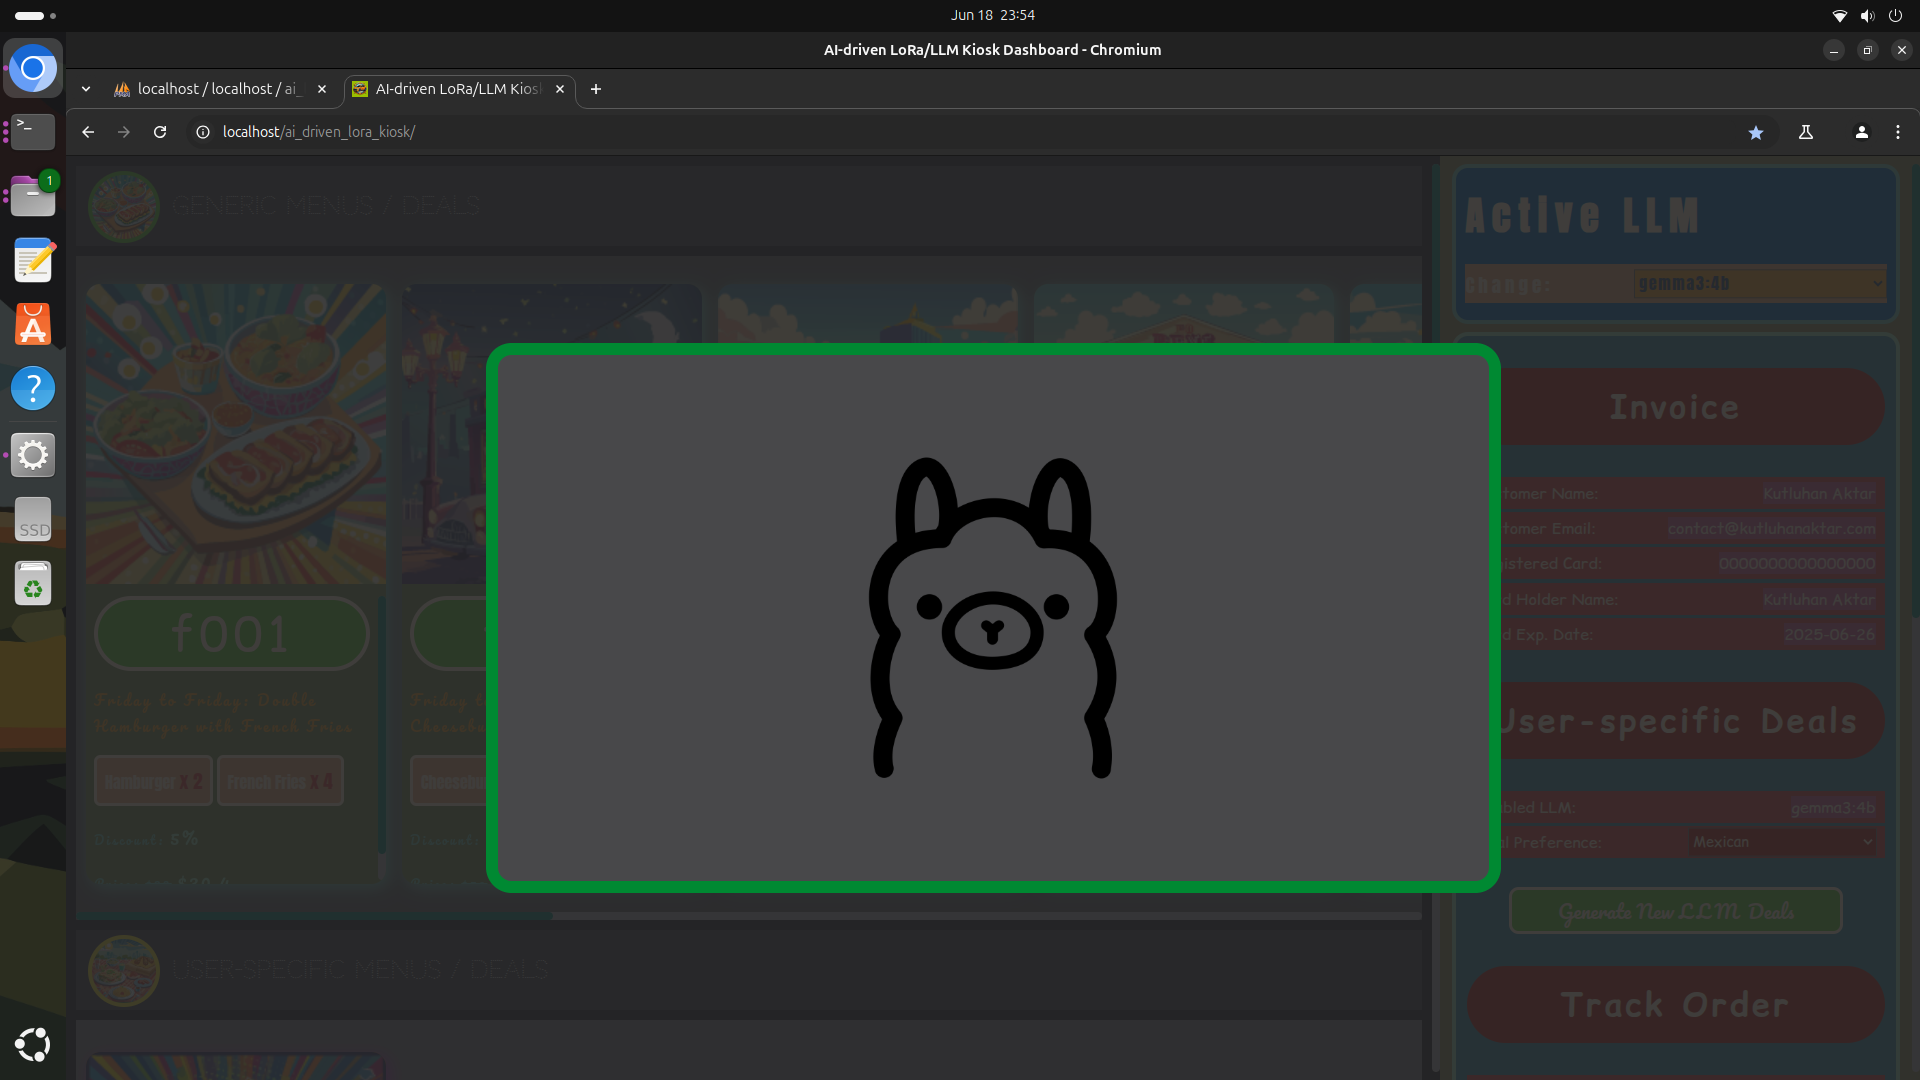1920x1080 pixels.
Task: Open the Text Editor dock icon
Action: (x=33, y=261)
